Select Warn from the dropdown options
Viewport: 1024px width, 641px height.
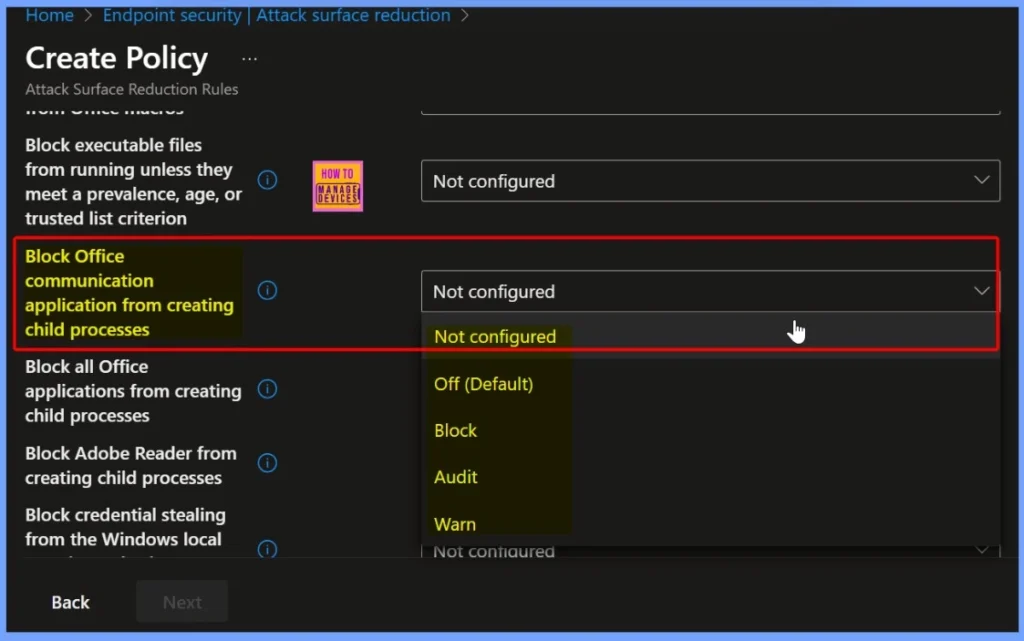tap(455, 524)
